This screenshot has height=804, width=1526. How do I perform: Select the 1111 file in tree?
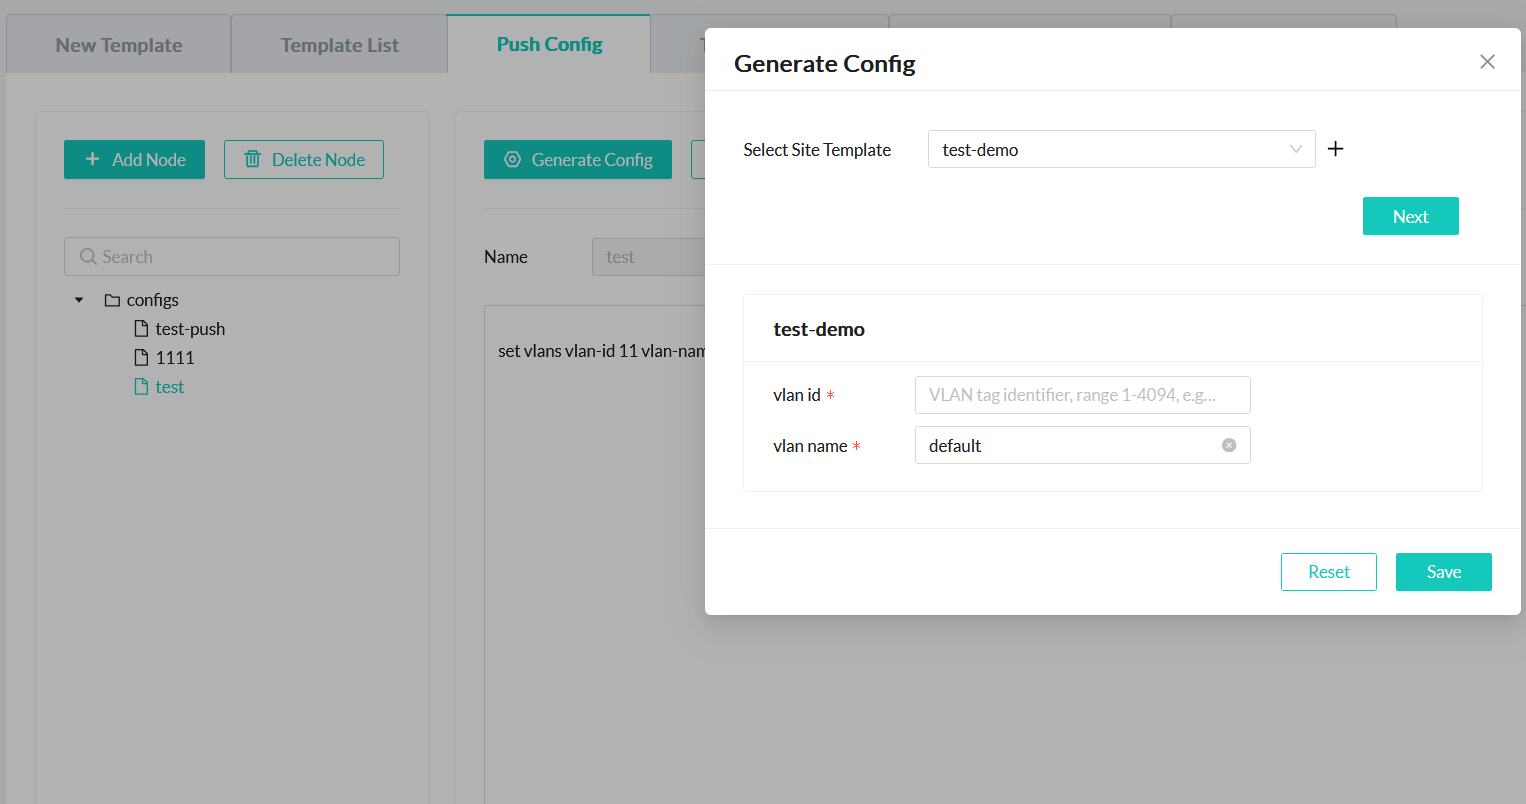tap(174, 358)
